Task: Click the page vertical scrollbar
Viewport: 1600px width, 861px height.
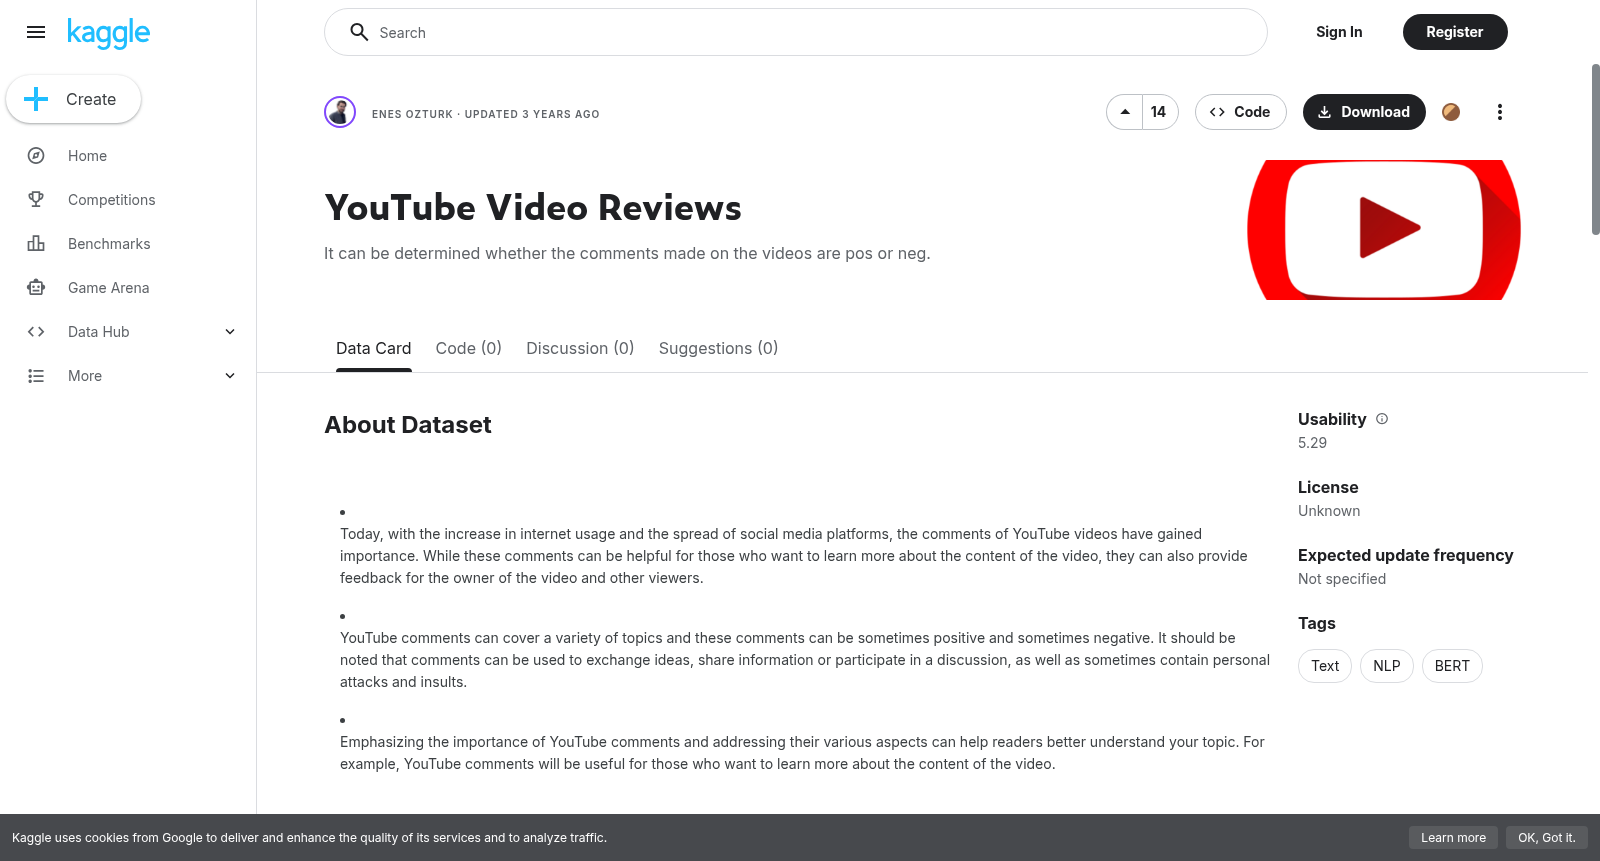Action: [1595, 150]
